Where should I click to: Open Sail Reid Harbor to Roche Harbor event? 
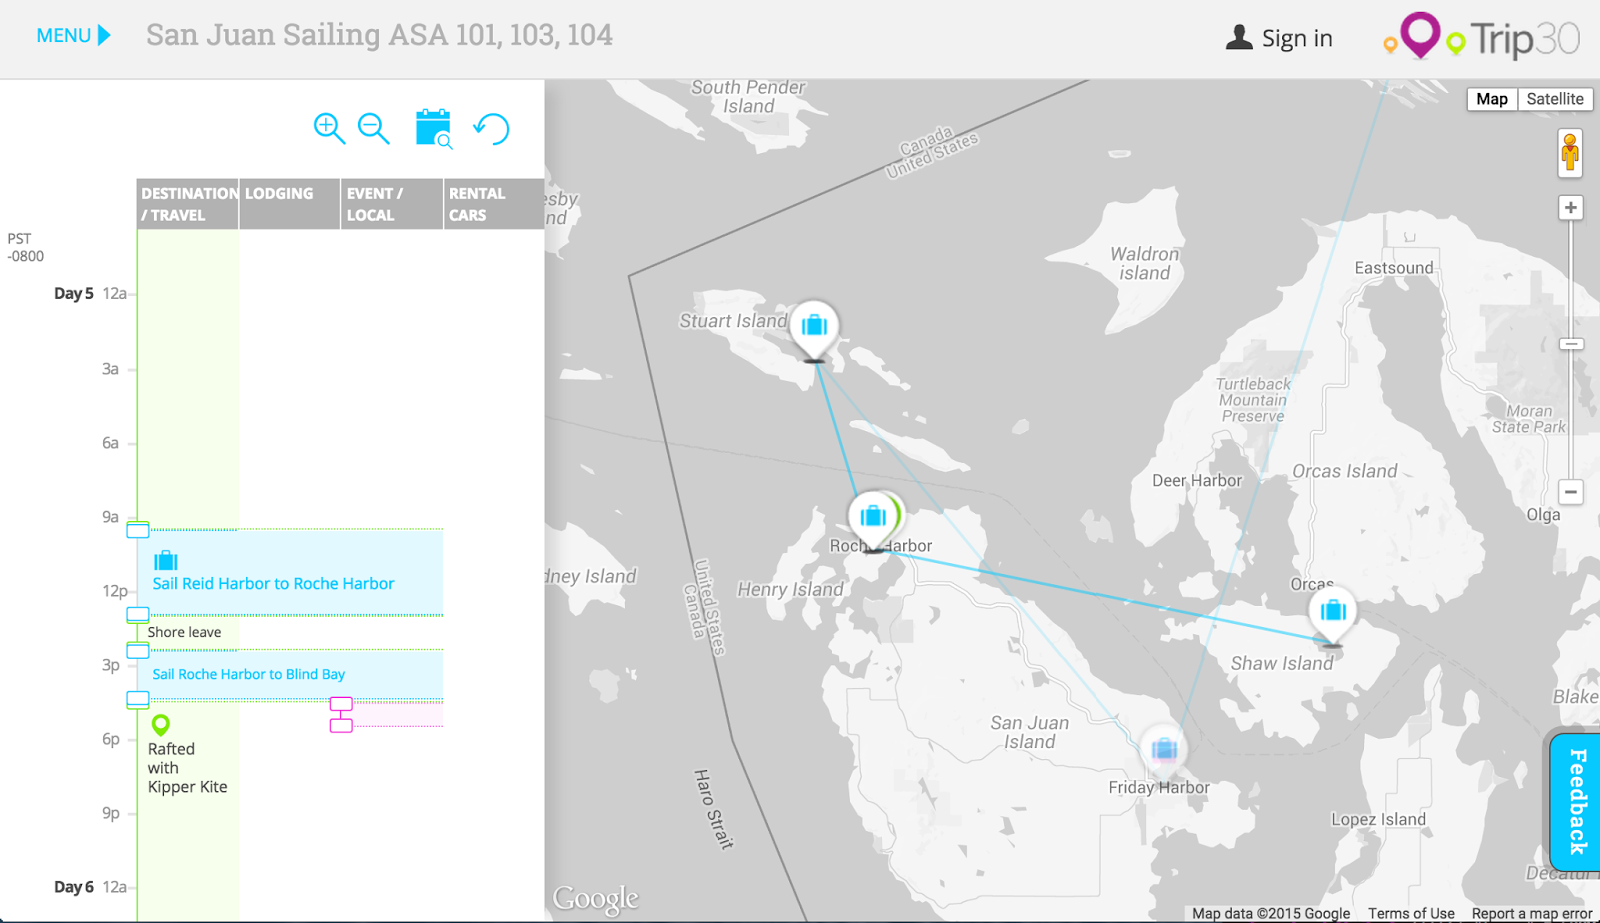(x=273, y=583)
